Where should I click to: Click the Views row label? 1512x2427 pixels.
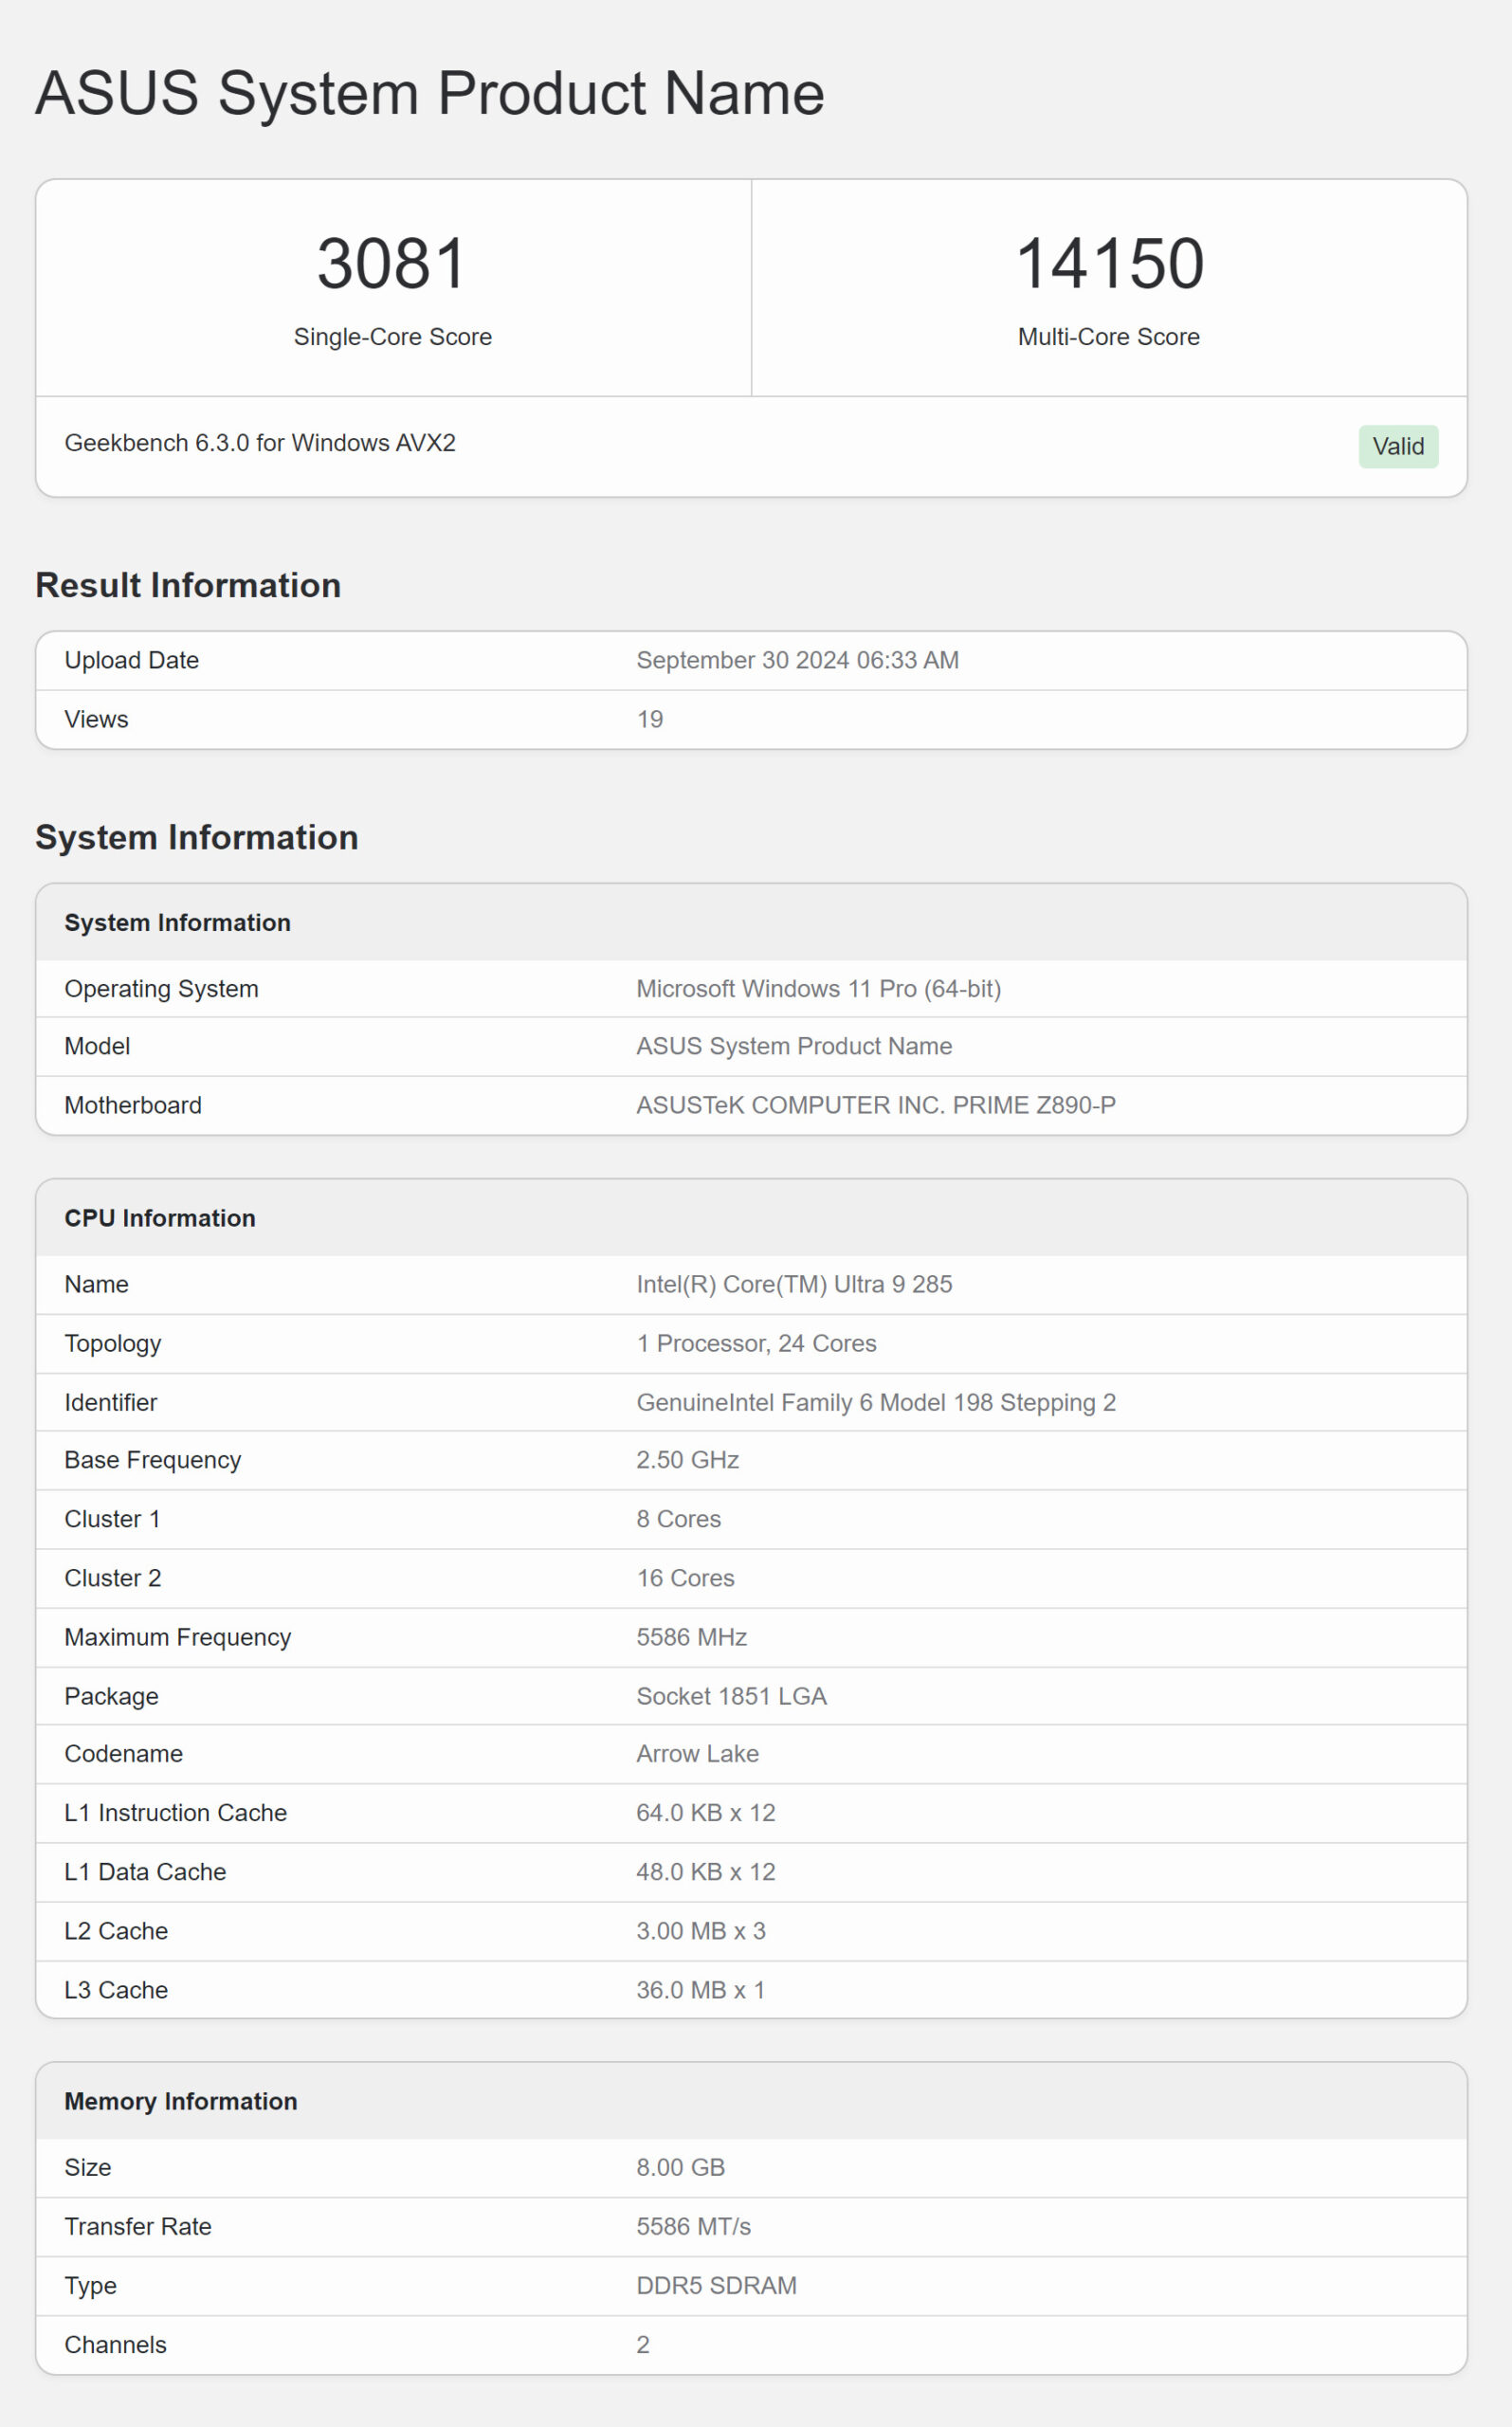(96, 719)
